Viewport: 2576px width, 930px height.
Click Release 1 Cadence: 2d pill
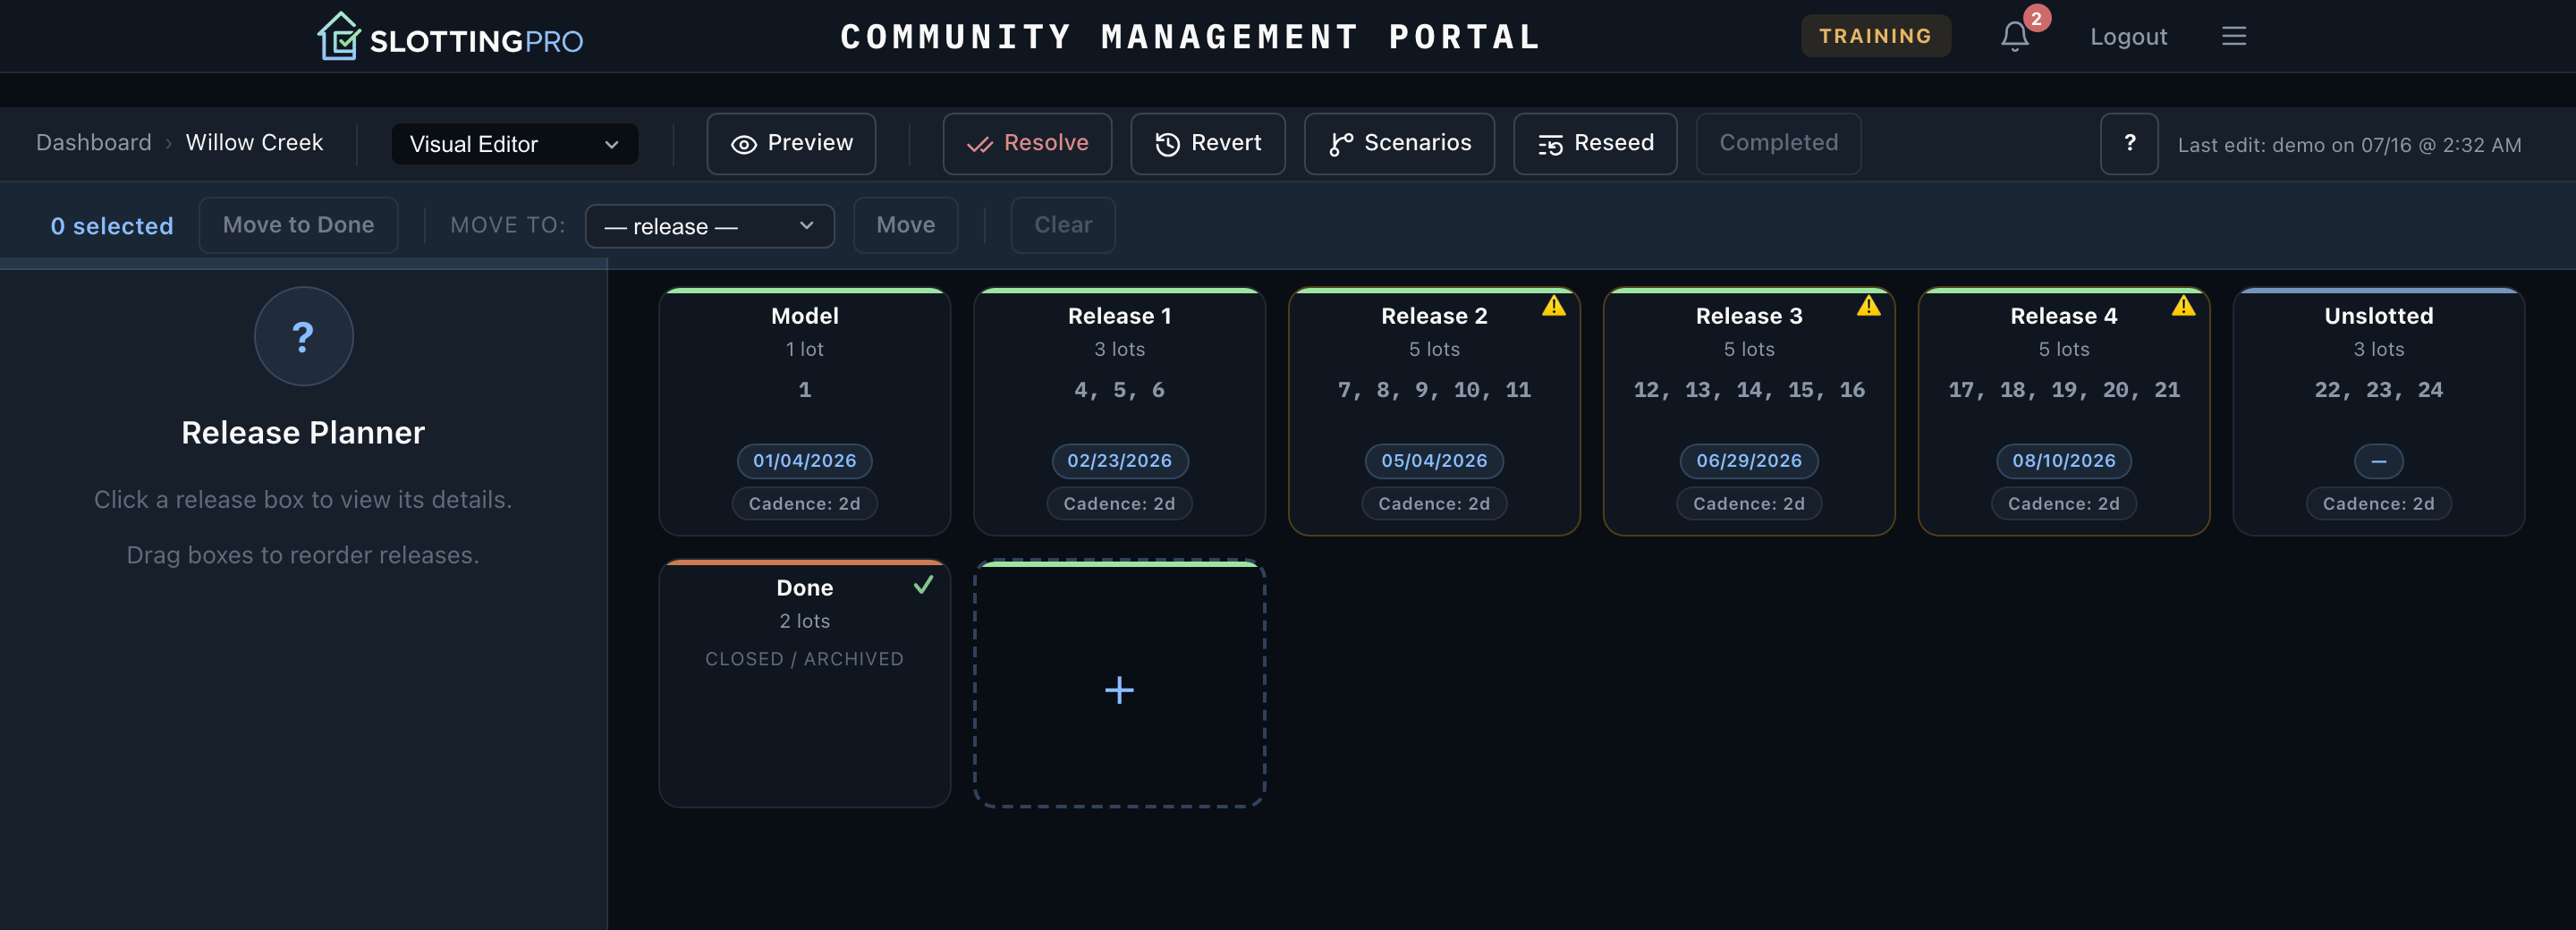pos(1119,504)
